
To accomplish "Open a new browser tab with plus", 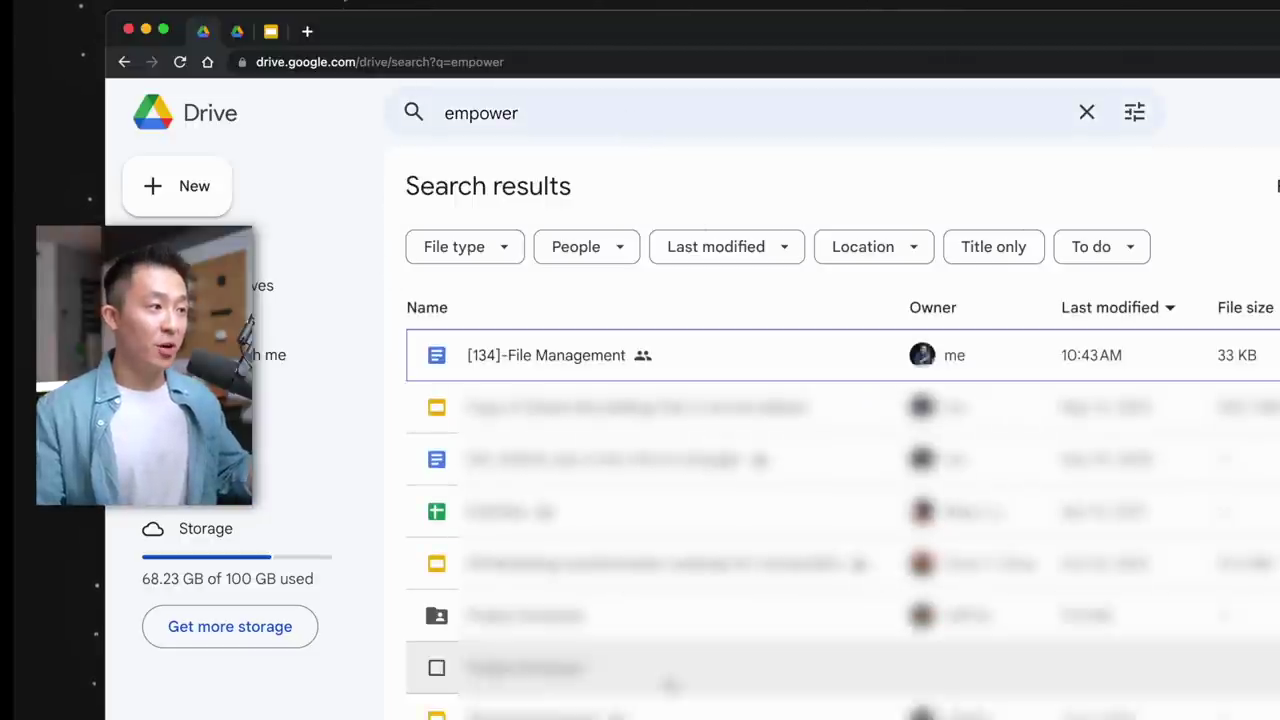I will (x=307, y=32).
